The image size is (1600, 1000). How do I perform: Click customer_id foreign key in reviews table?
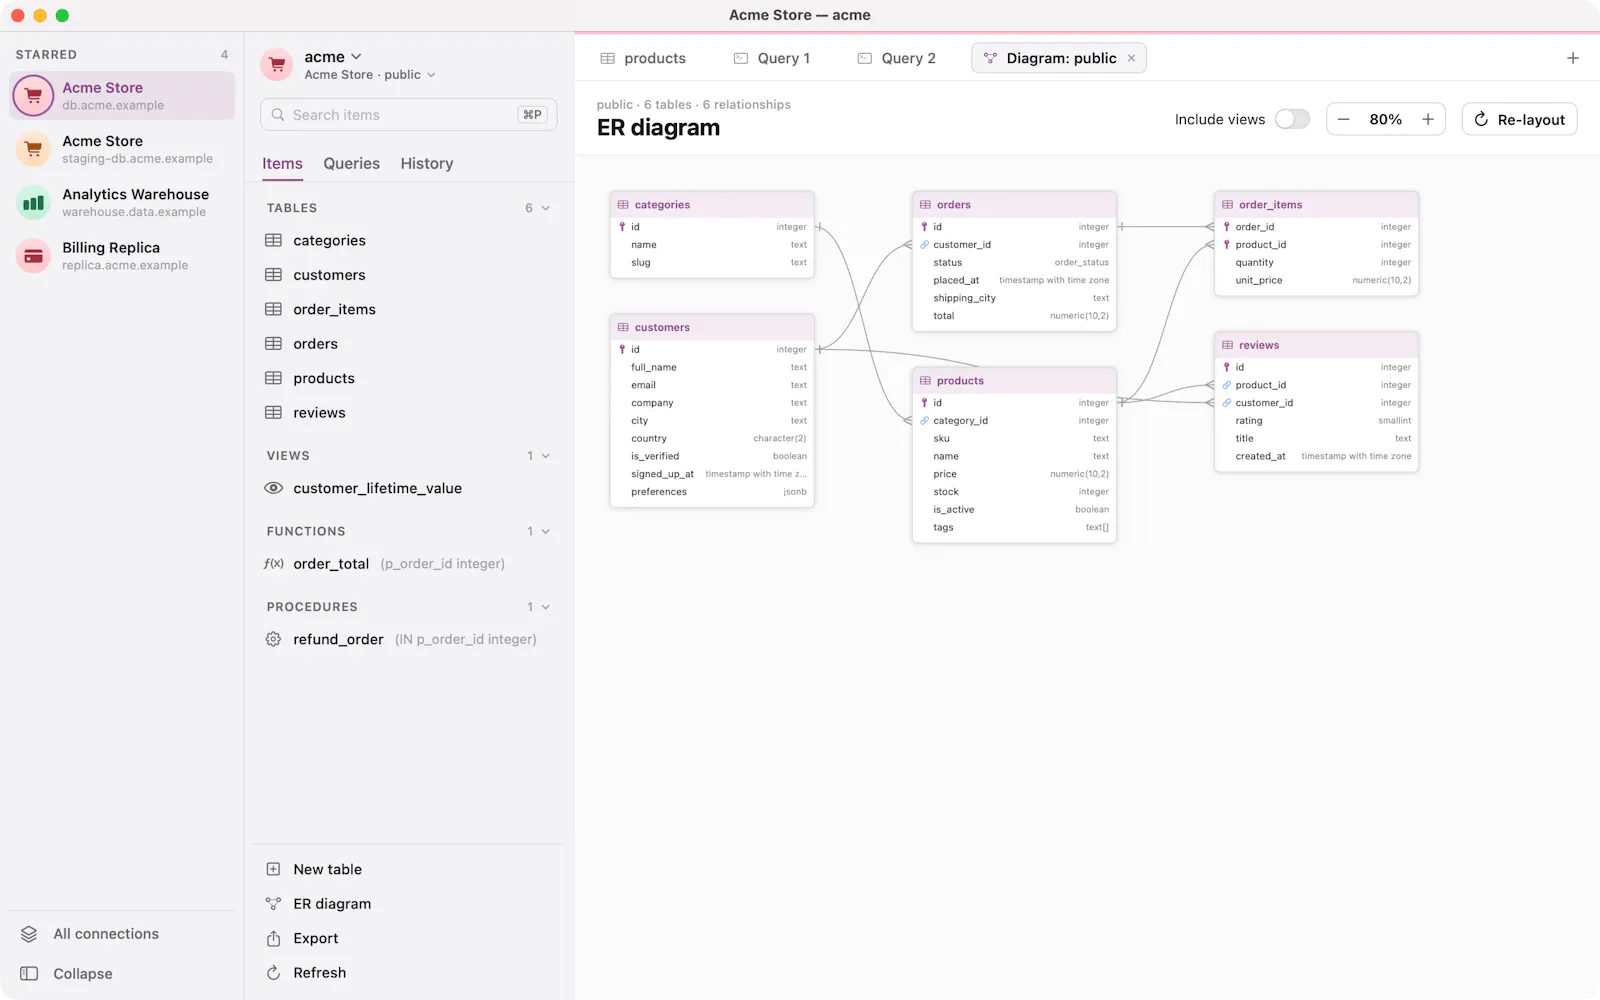pos(1264,403)
